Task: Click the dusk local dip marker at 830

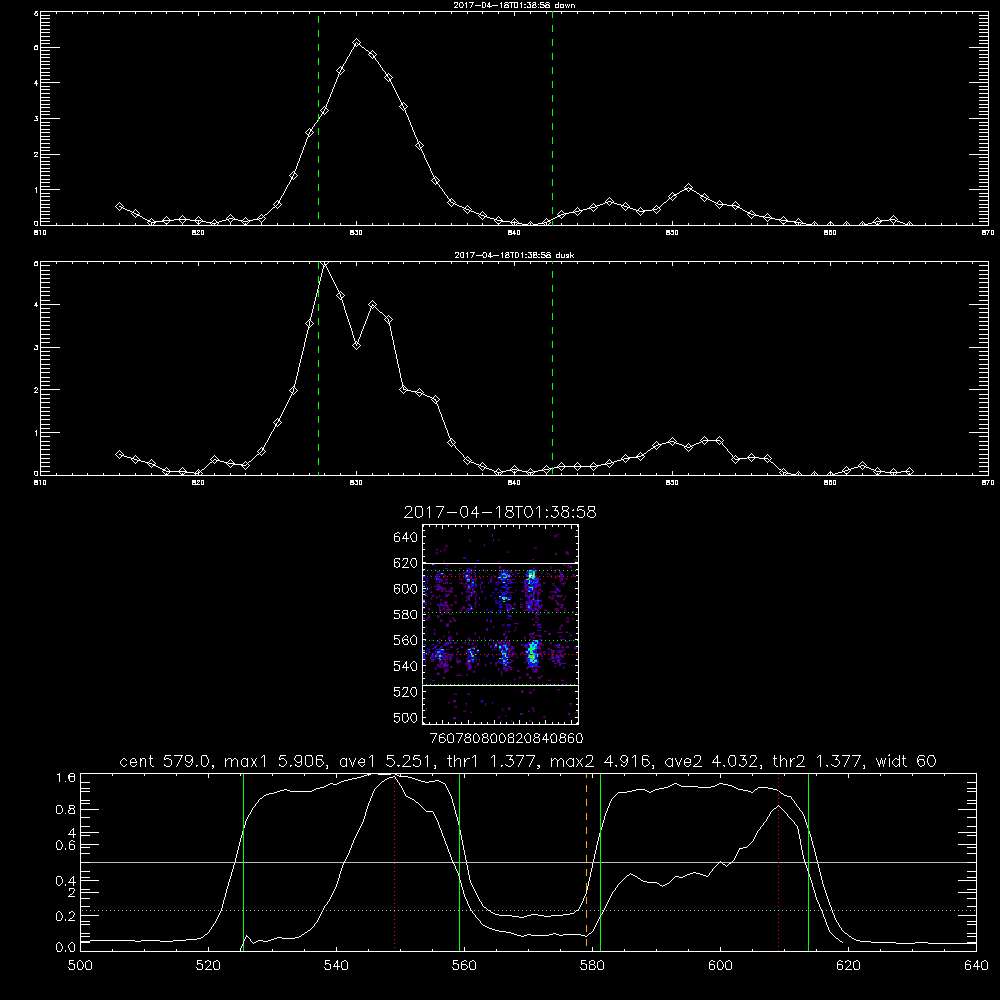Action: pos(357,345)
